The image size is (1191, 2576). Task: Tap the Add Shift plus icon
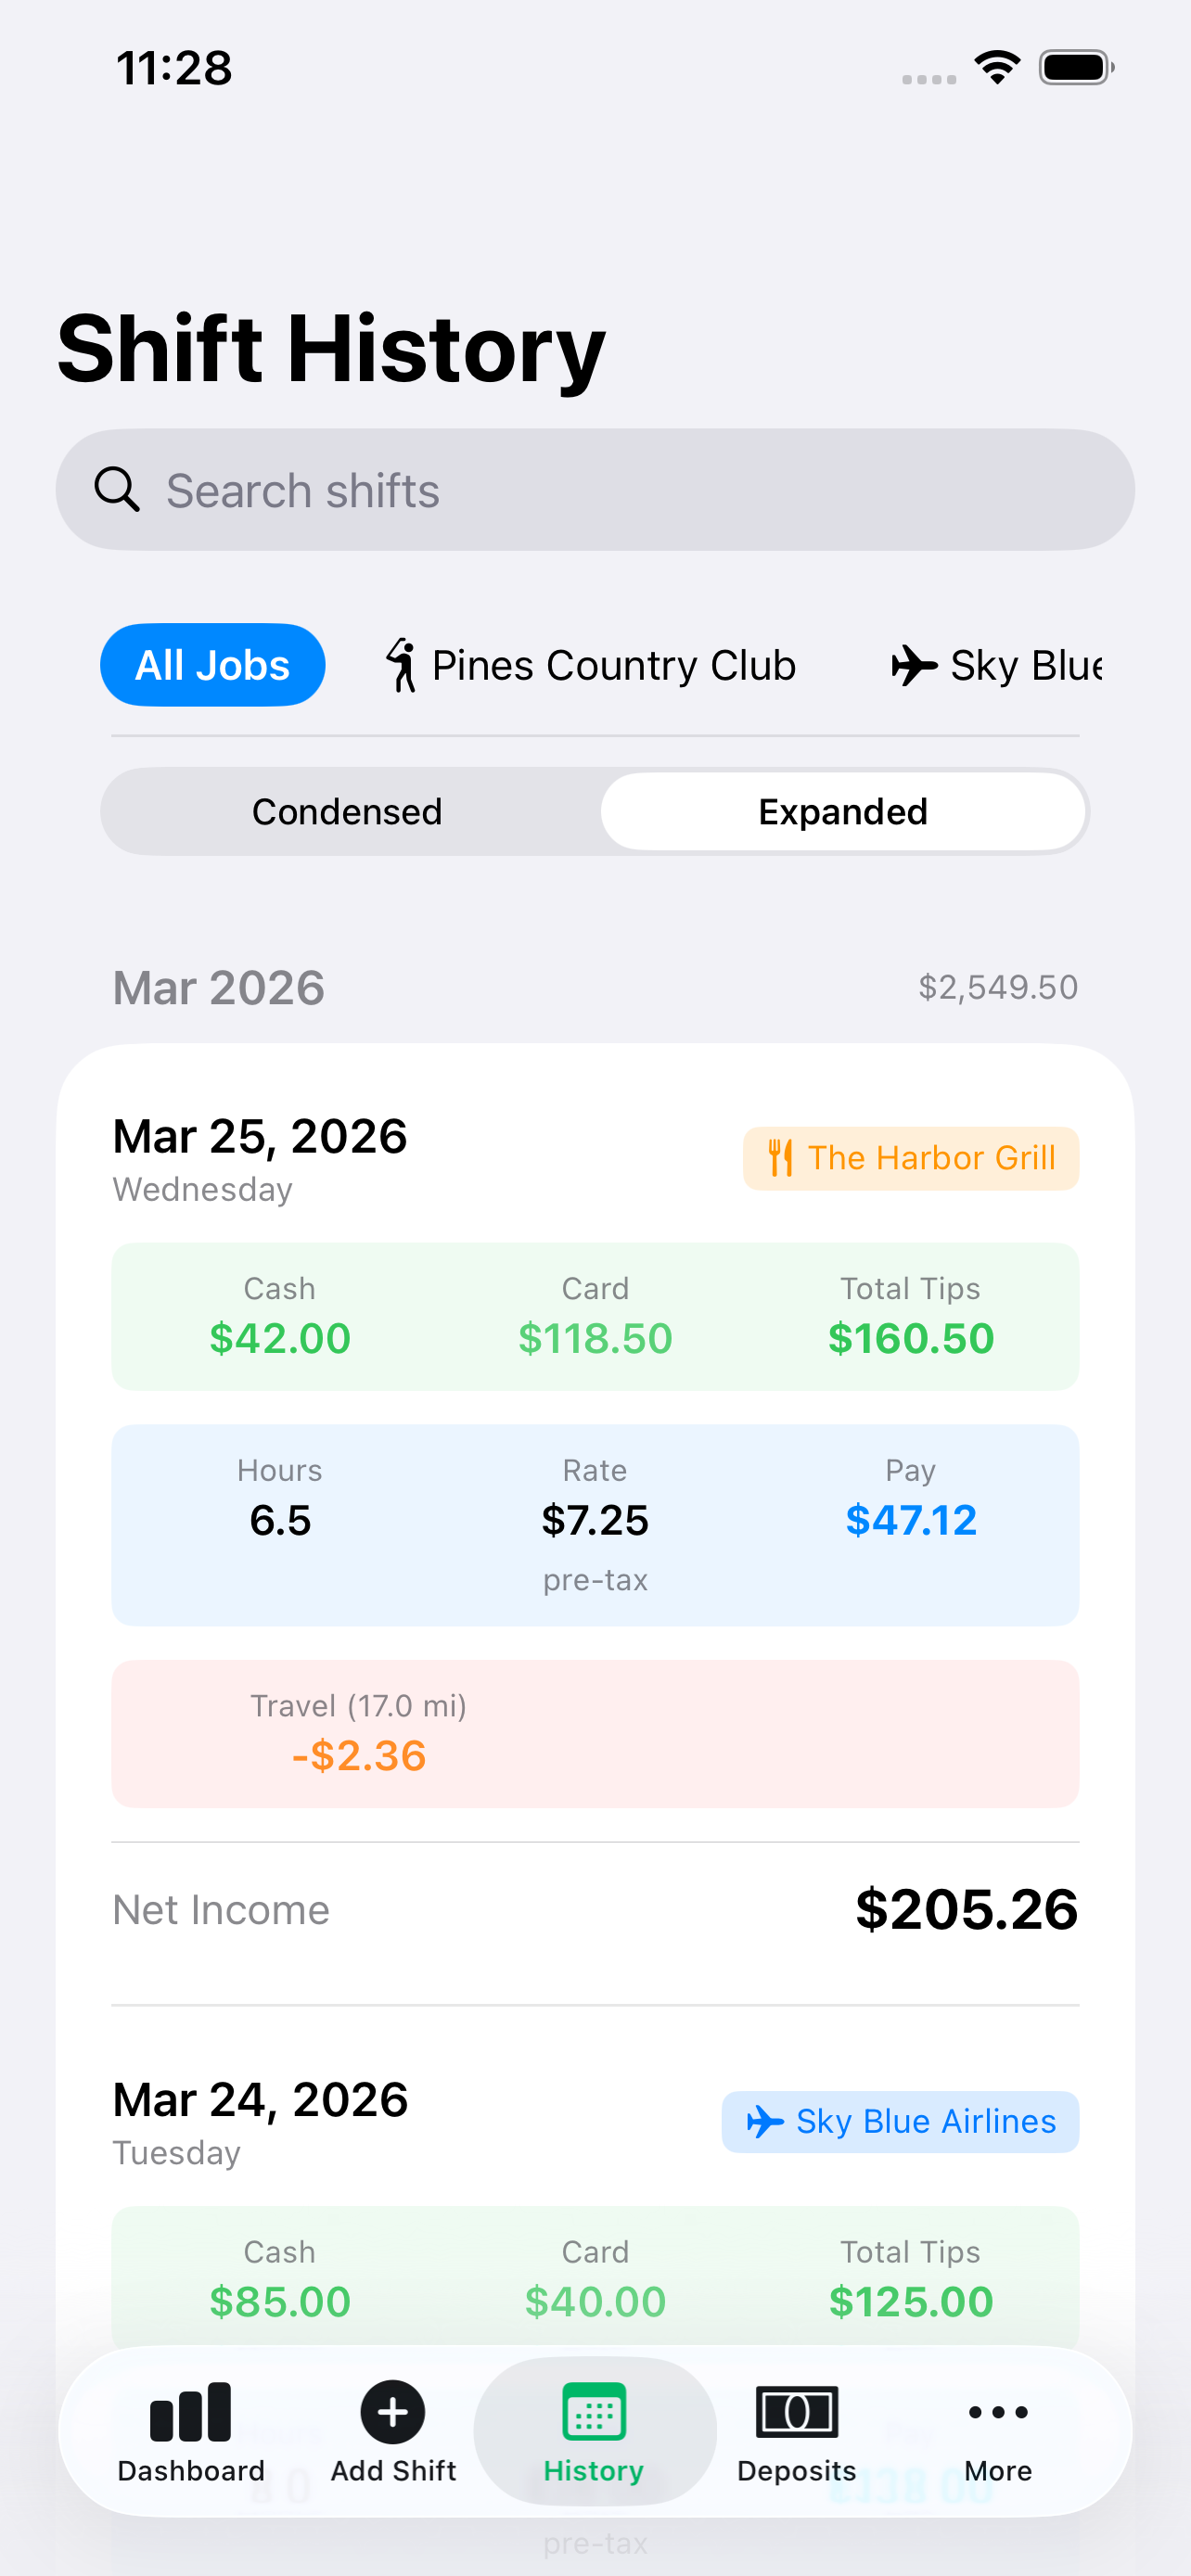(393, 2412)
